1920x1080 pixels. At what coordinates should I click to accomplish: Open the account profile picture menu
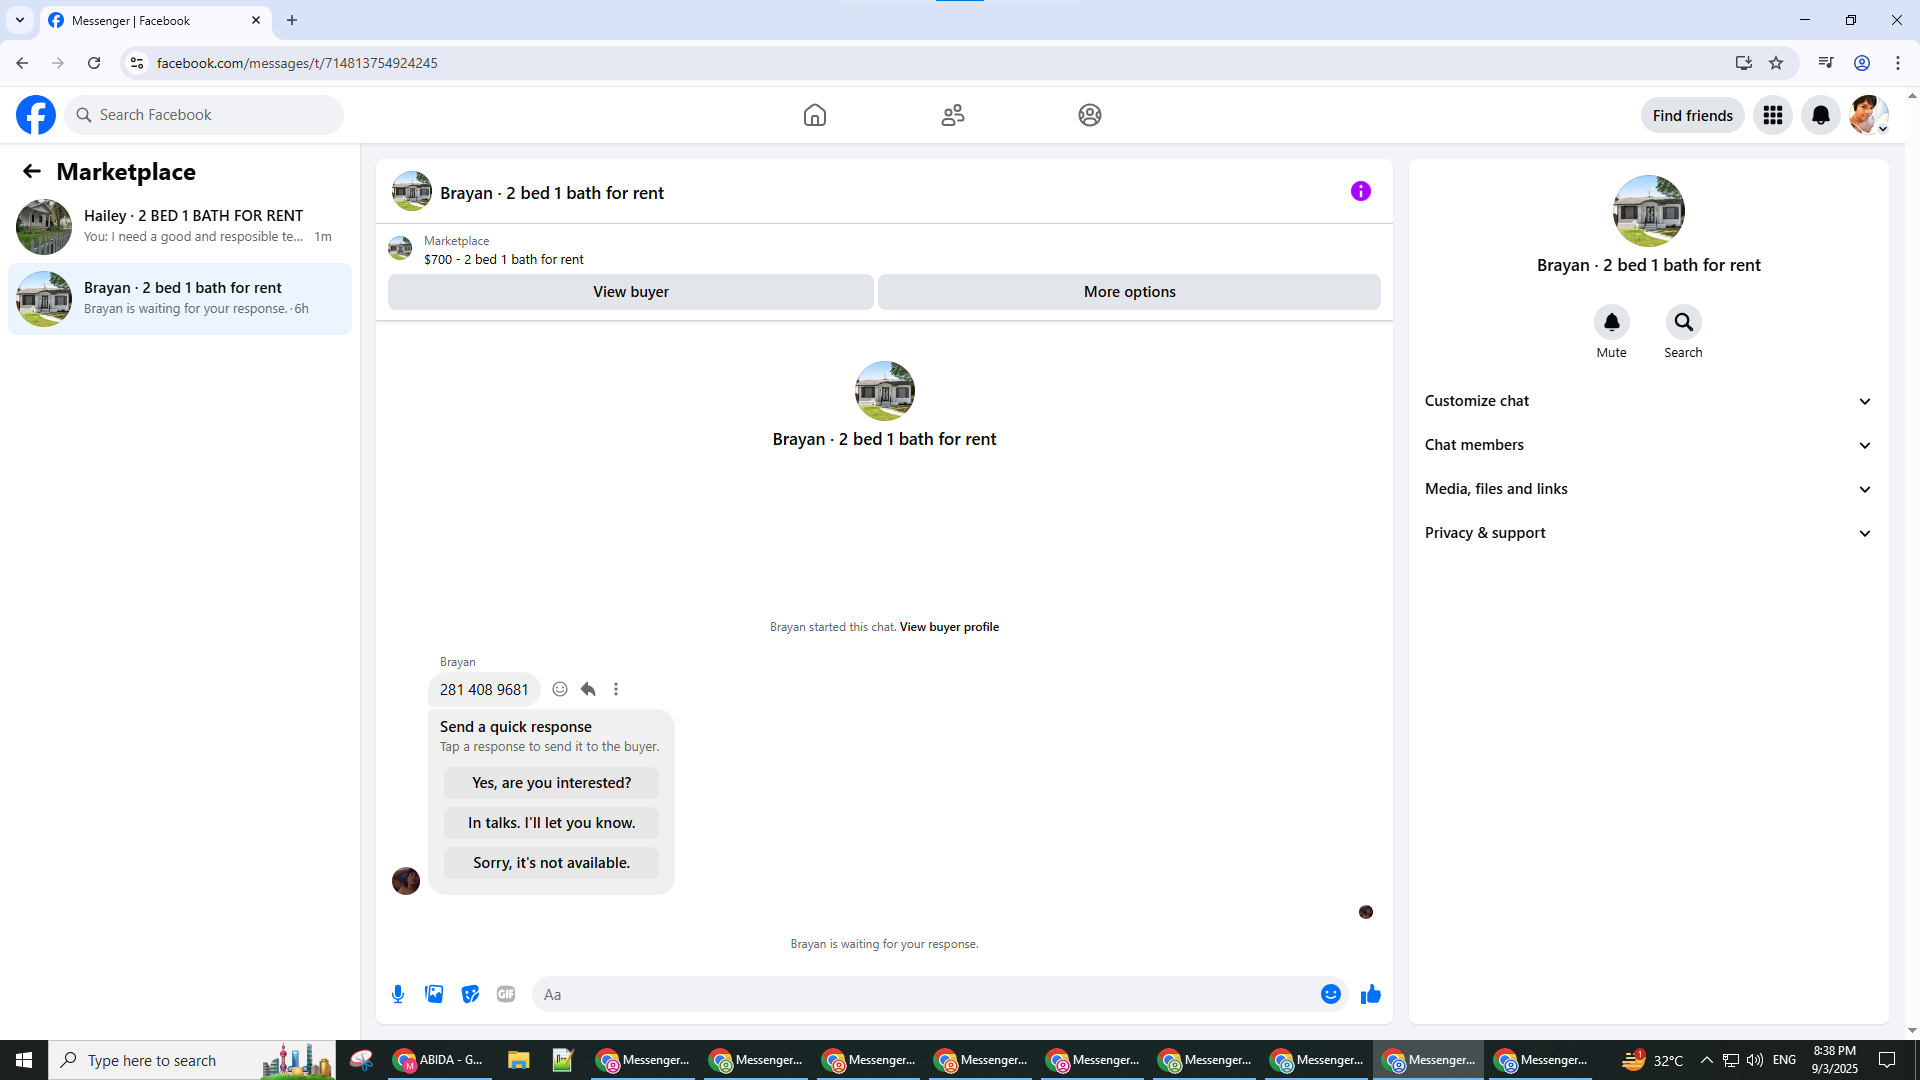[x=1869, y=115]
